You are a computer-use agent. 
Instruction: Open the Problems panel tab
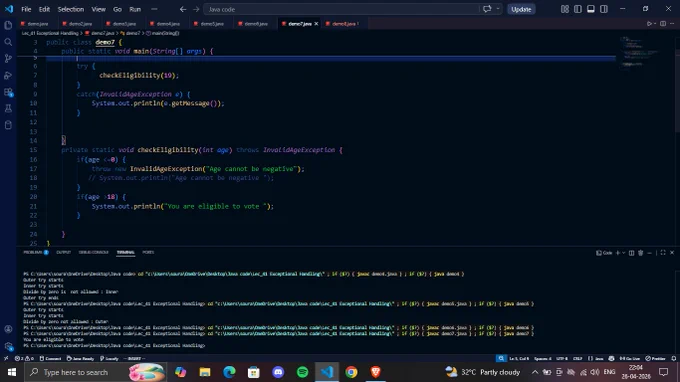(x=36, y=252)
